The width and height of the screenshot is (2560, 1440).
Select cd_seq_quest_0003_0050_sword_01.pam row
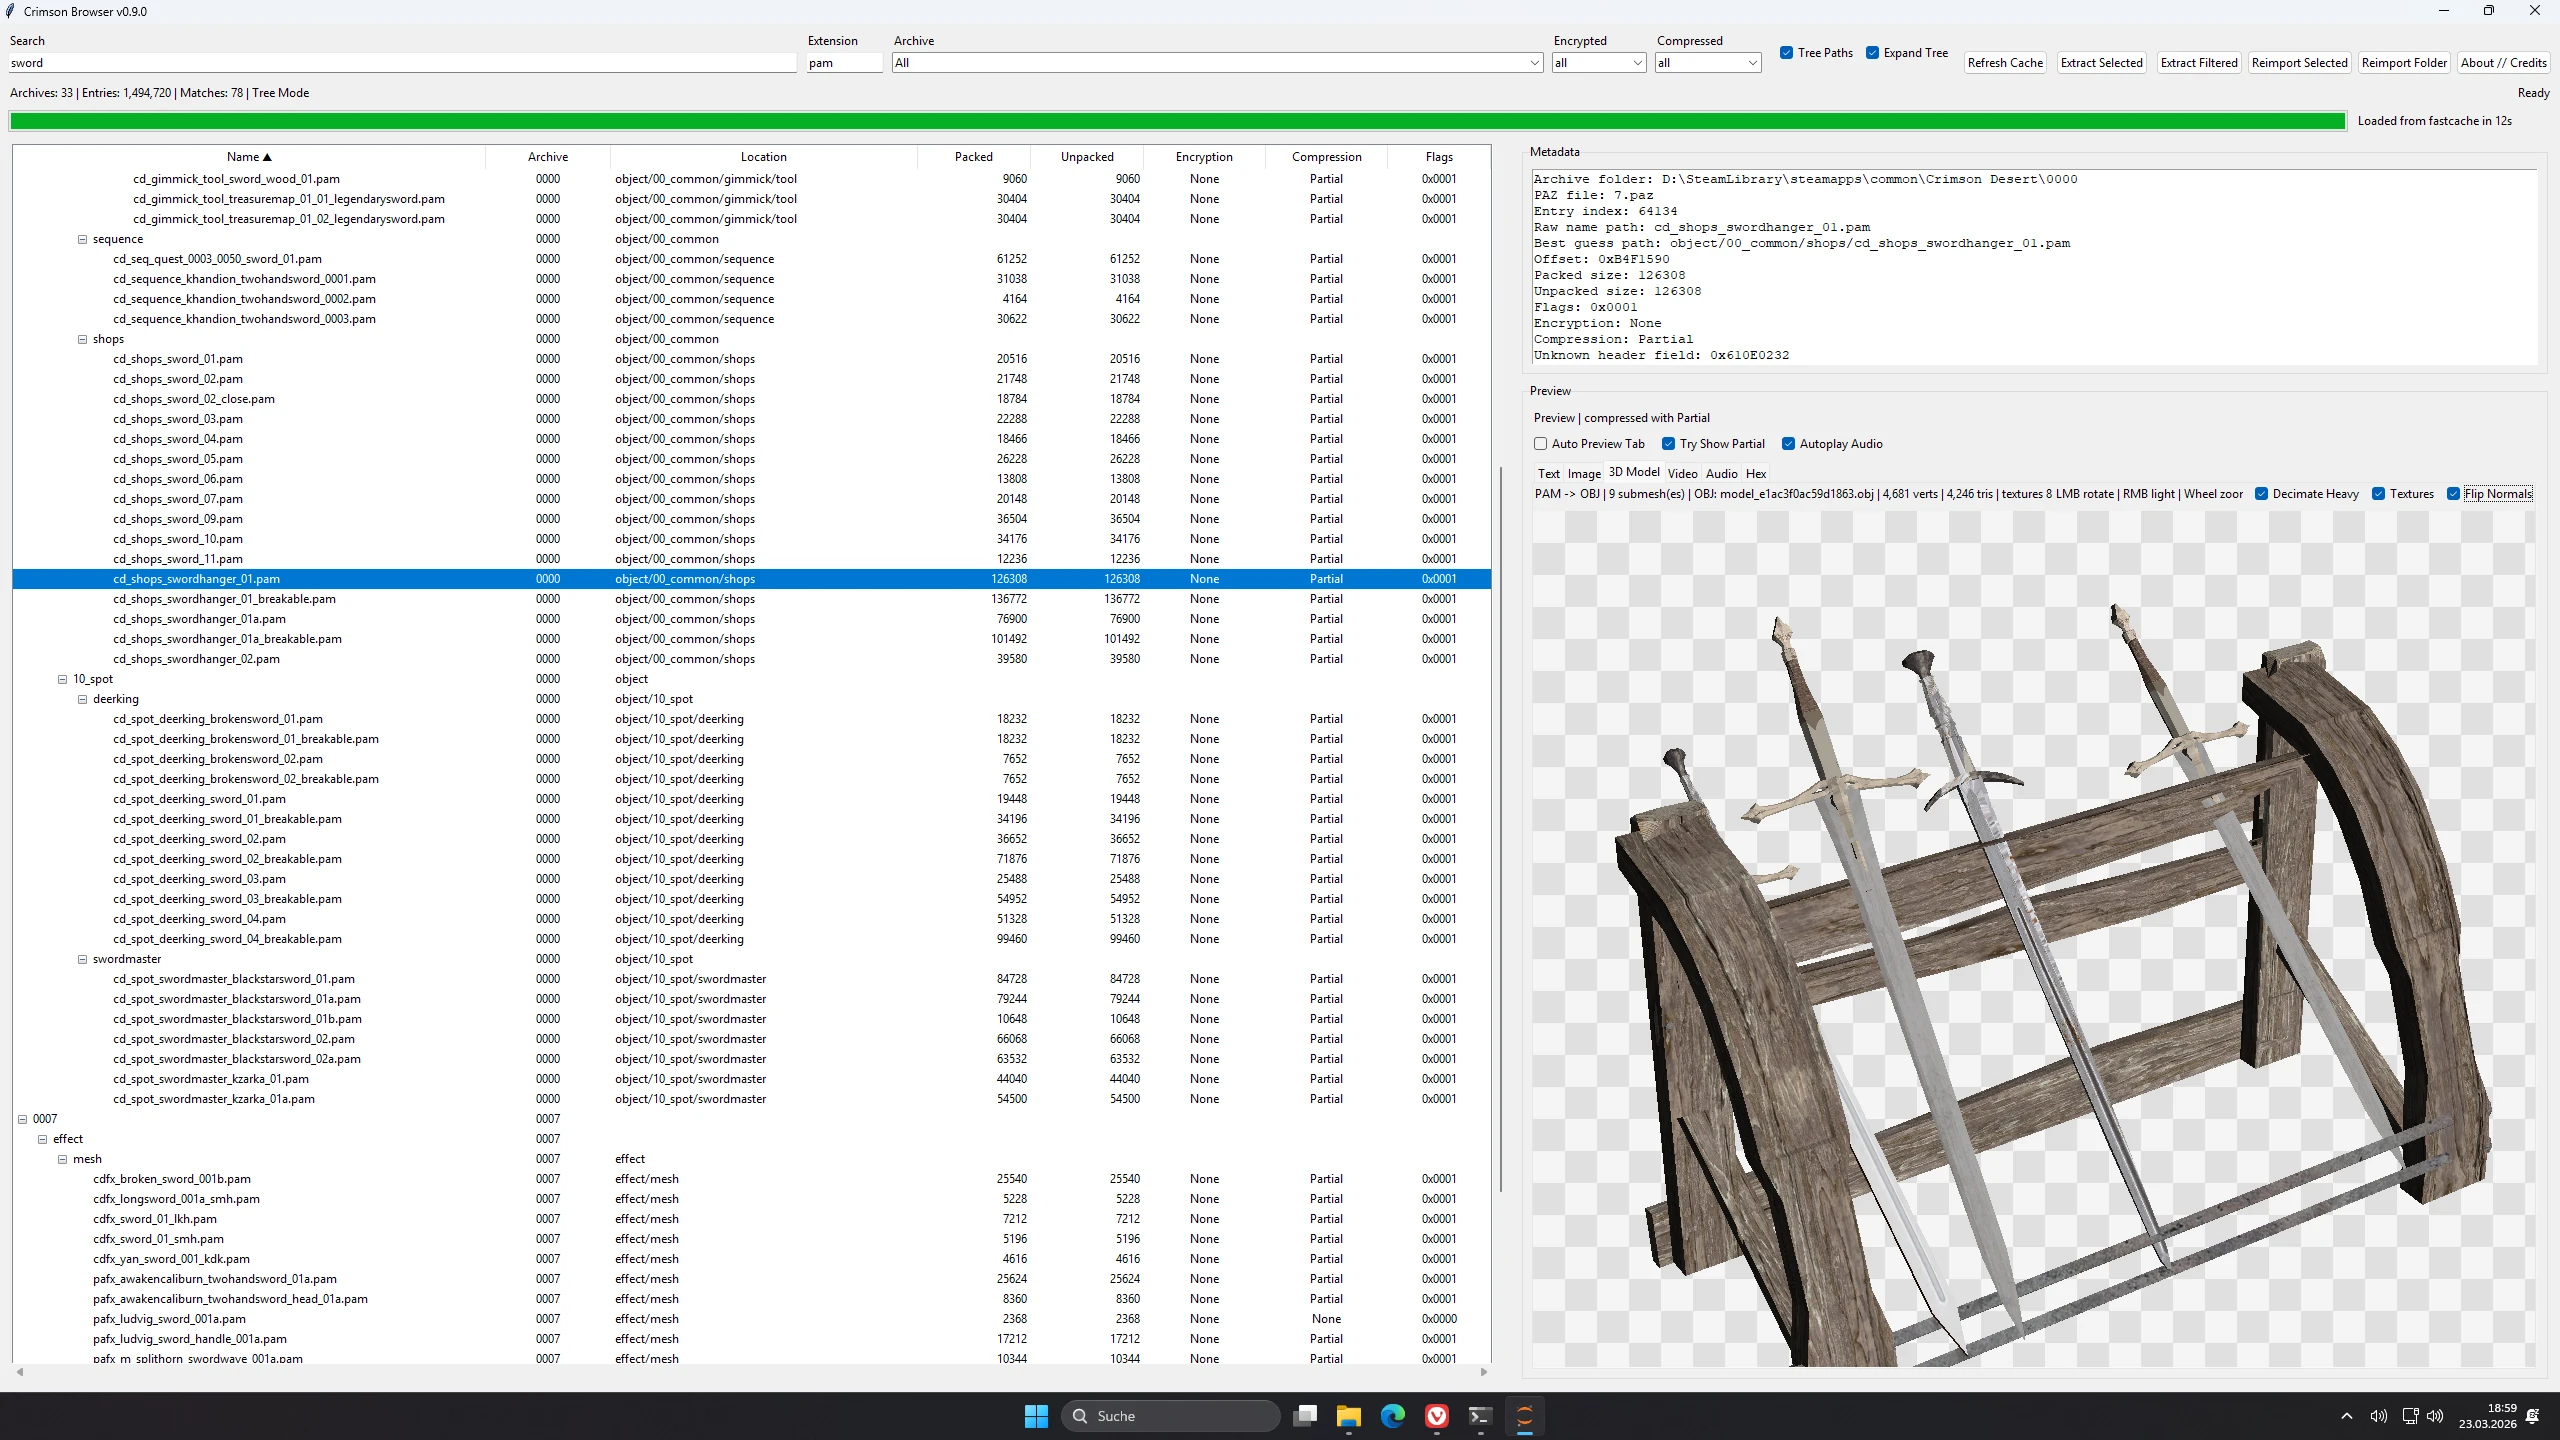751,259
